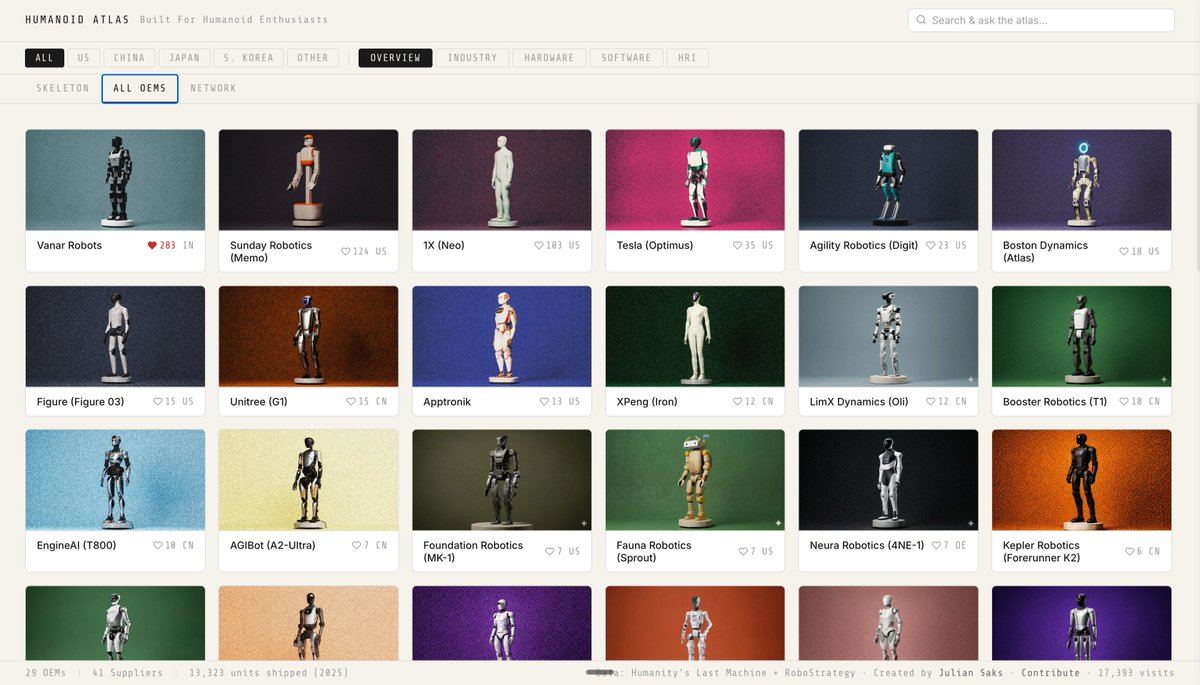Like Vanar Robots with the red heart
The height and width of the screenshot is (685, 1200).
[x=153, y=245]
